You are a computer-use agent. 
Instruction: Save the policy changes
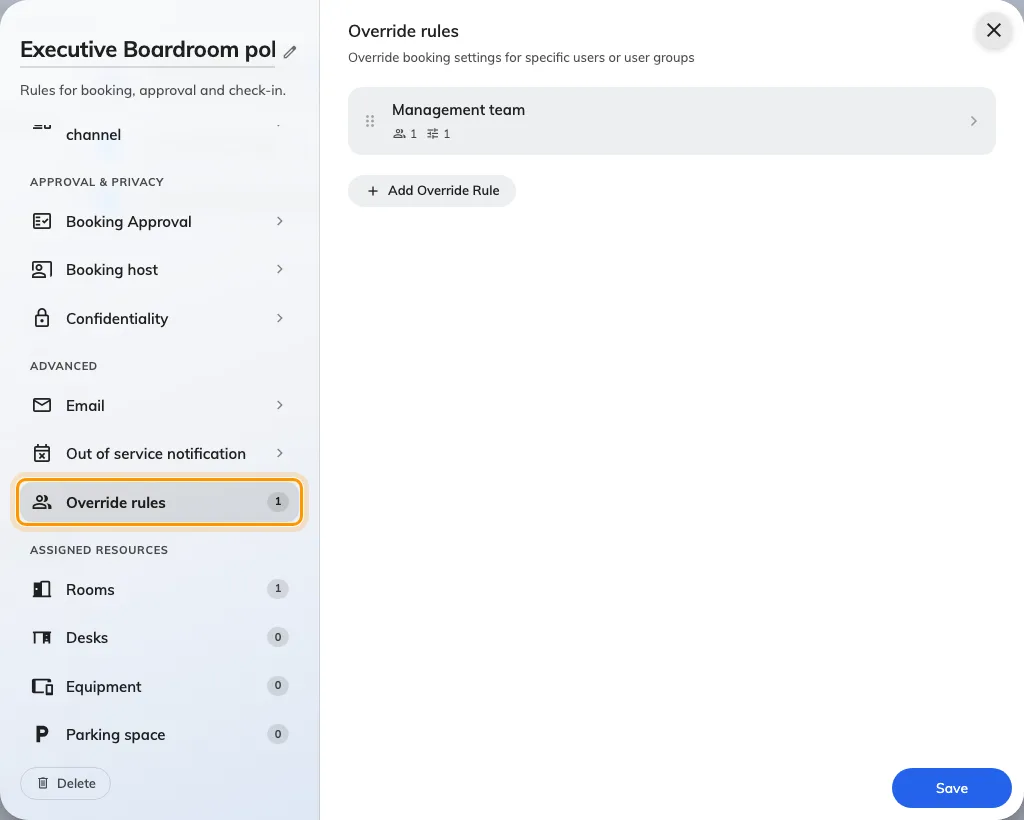952,788
